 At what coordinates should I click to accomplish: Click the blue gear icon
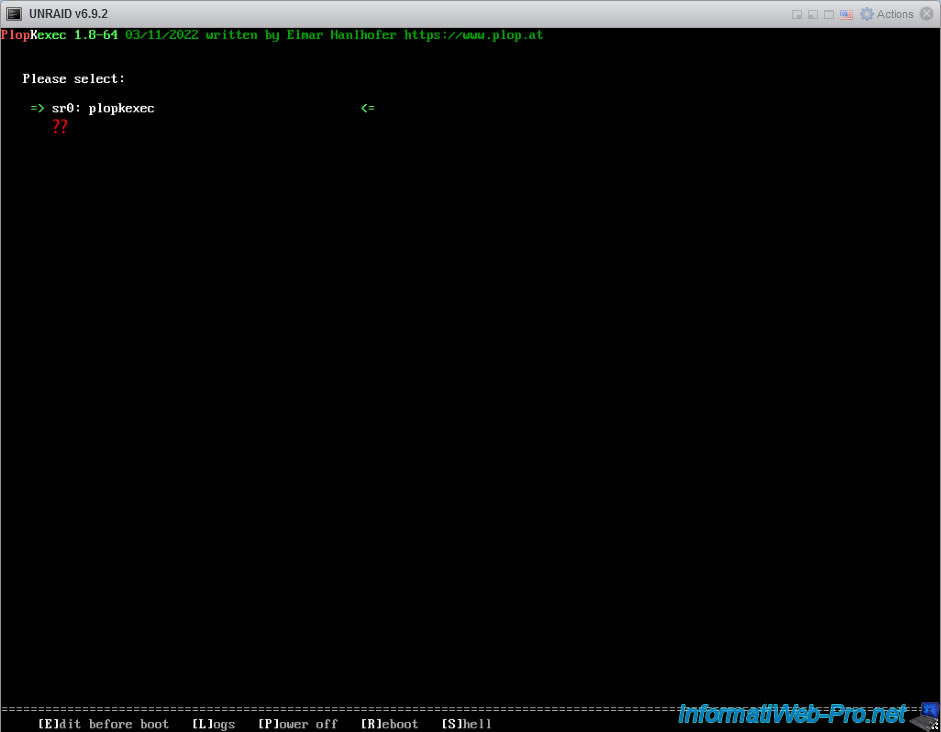[x=866, y=14]
